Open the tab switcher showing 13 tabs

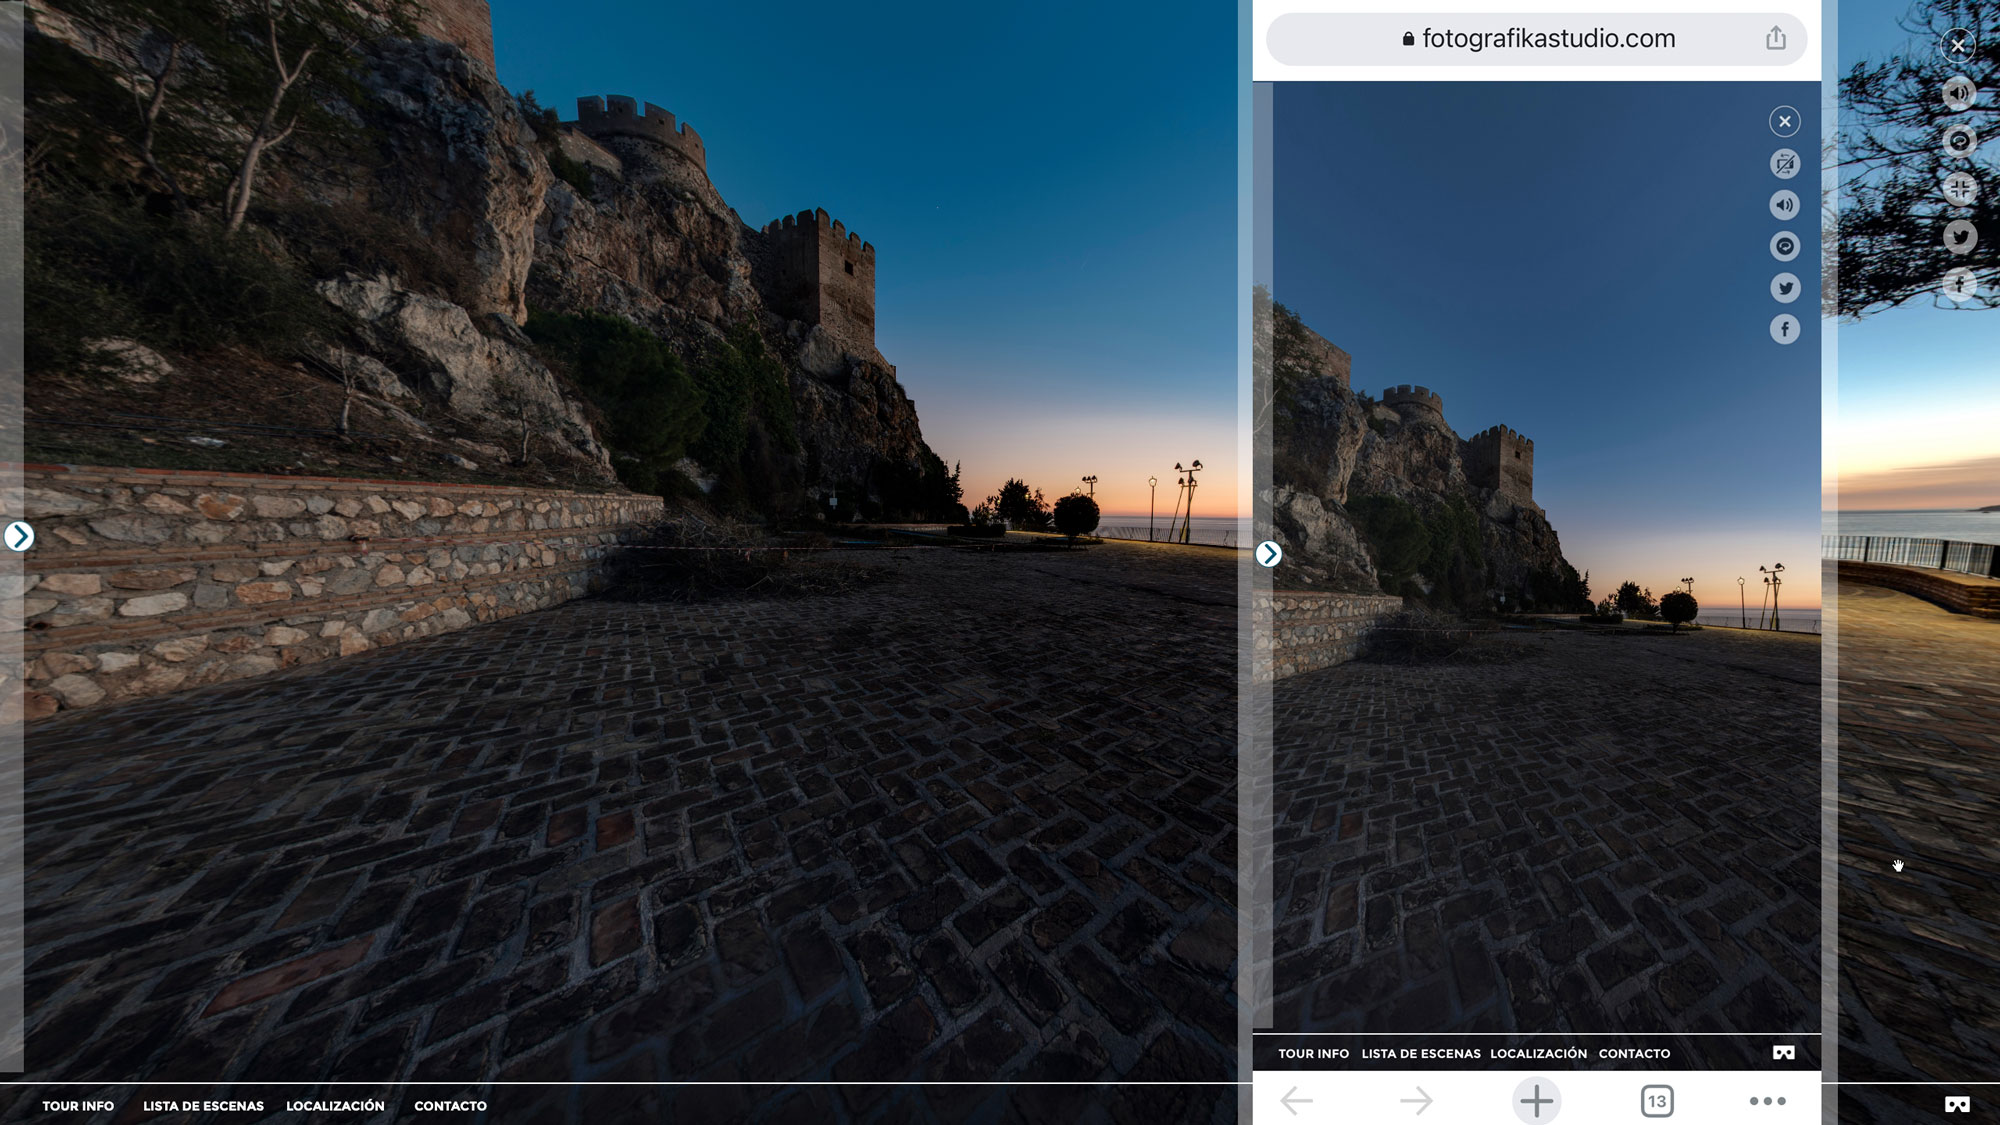pyautogui.click(x=1657, y=1101)
